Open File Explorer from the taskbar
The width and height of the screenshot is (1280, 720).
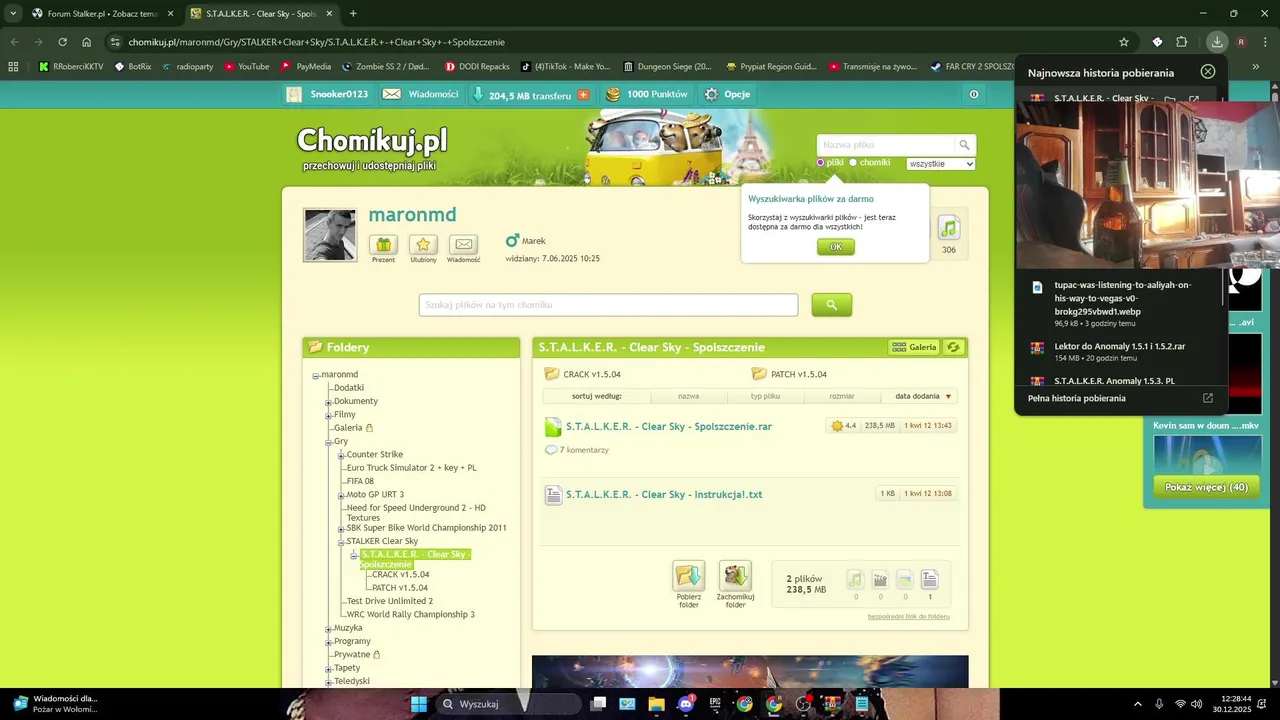(x=656, y=704)
